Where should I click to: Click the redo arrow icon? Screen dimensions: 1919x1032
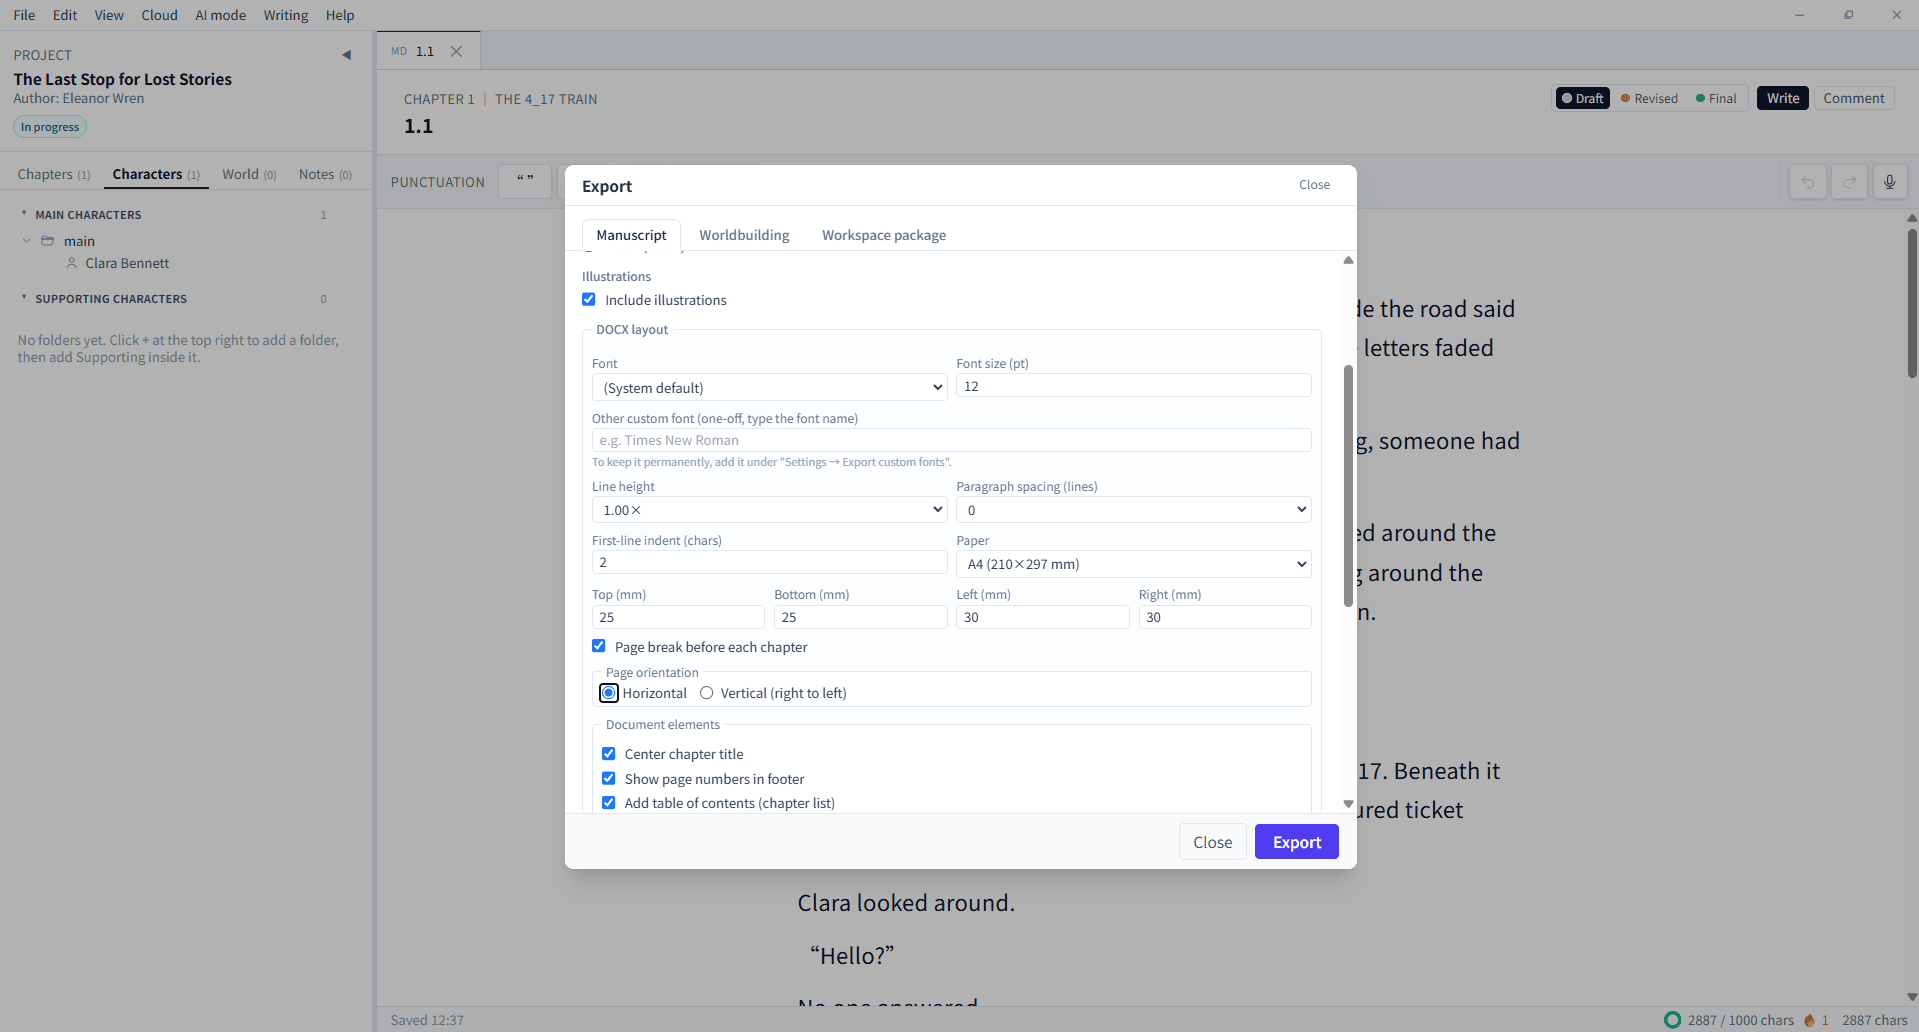click(x=1849, y=182)
